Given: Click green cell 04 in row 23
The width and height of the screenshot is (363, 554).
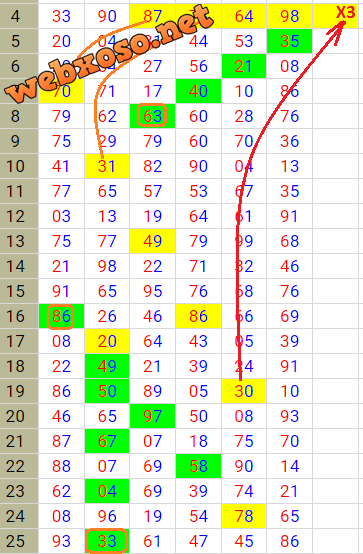Looking at the screenshot, I should [107, 491].
